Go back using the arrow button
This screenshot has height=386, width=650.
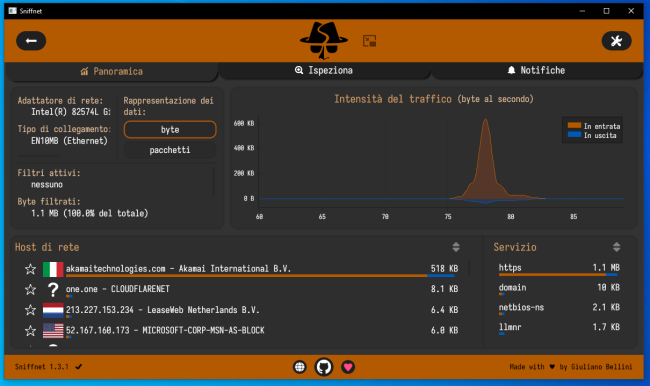[31, 41]
